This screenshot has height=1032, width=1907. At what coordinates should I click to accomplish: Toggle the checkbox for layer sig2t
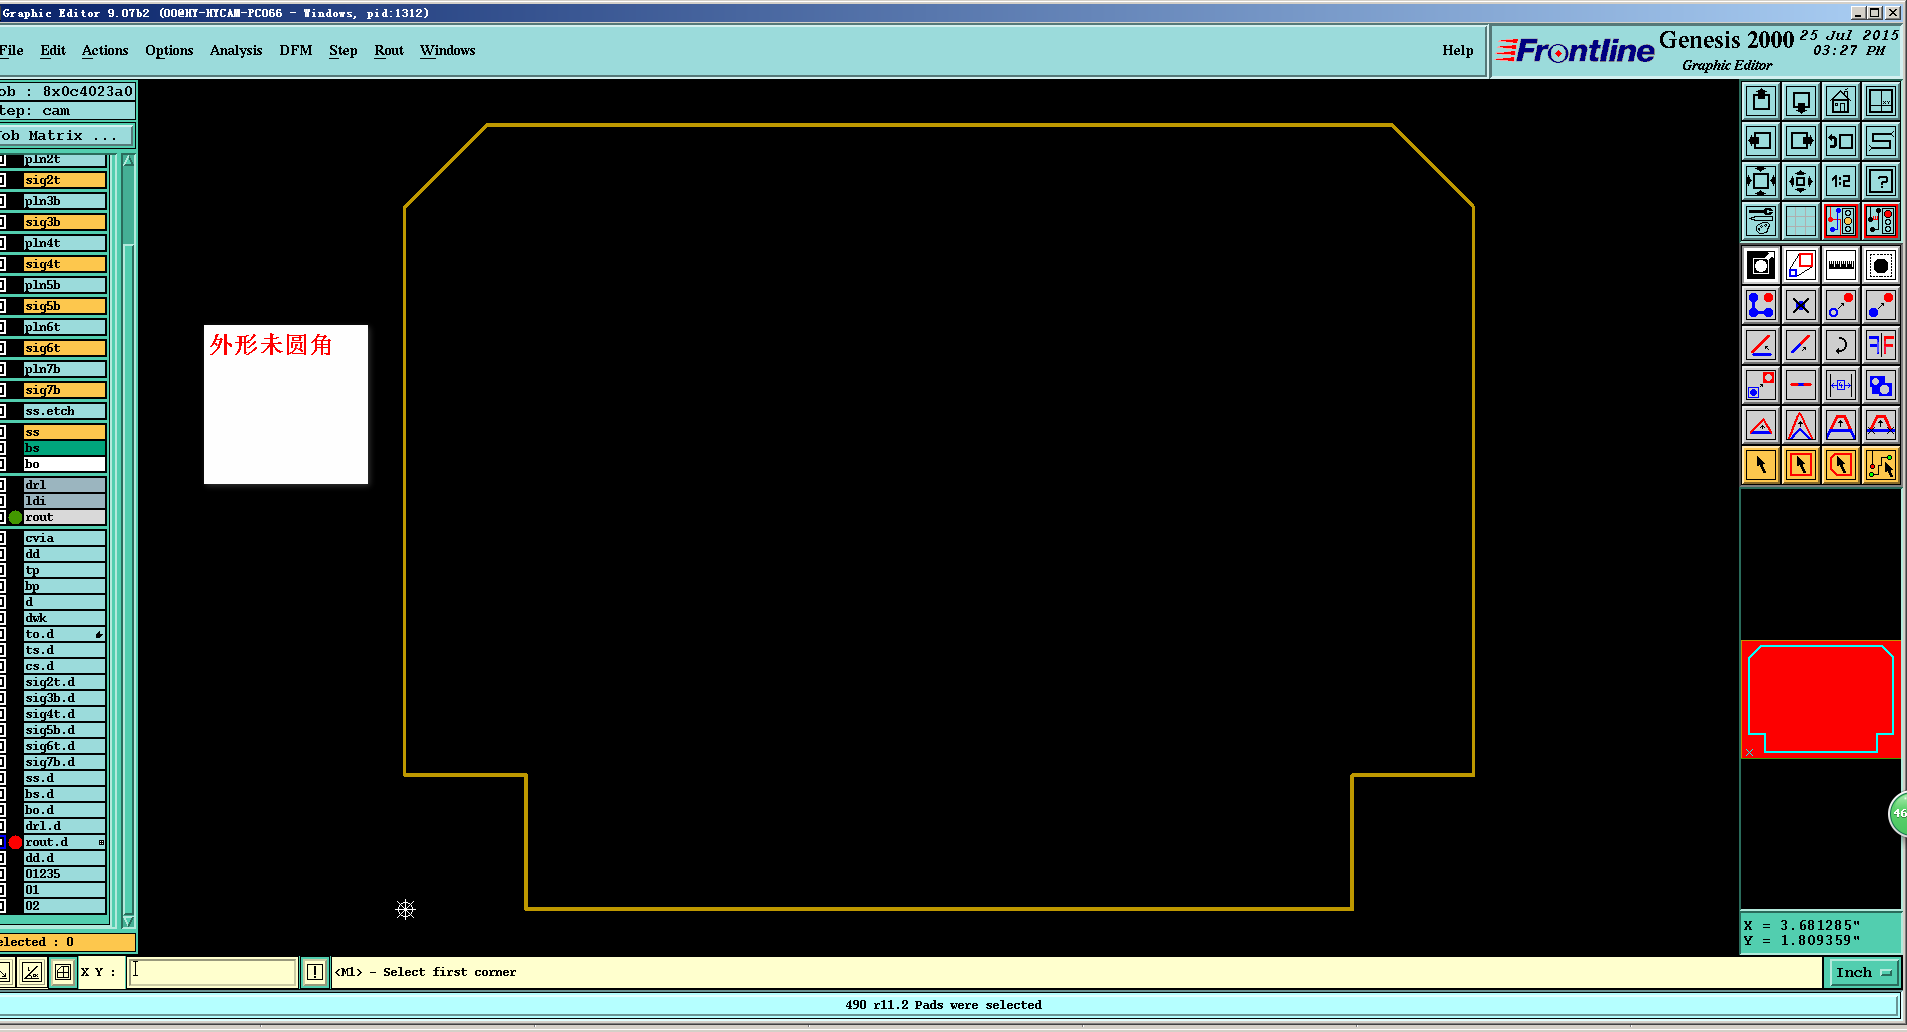3,180
